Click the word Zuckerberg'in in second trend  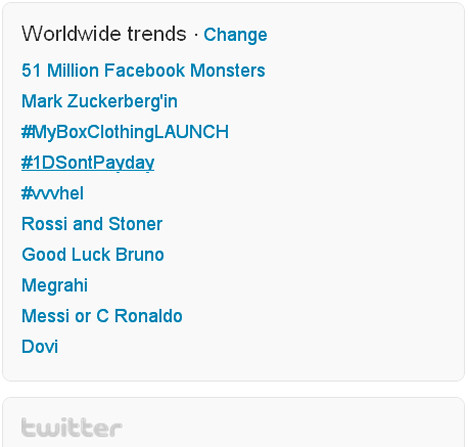point(122,101)
